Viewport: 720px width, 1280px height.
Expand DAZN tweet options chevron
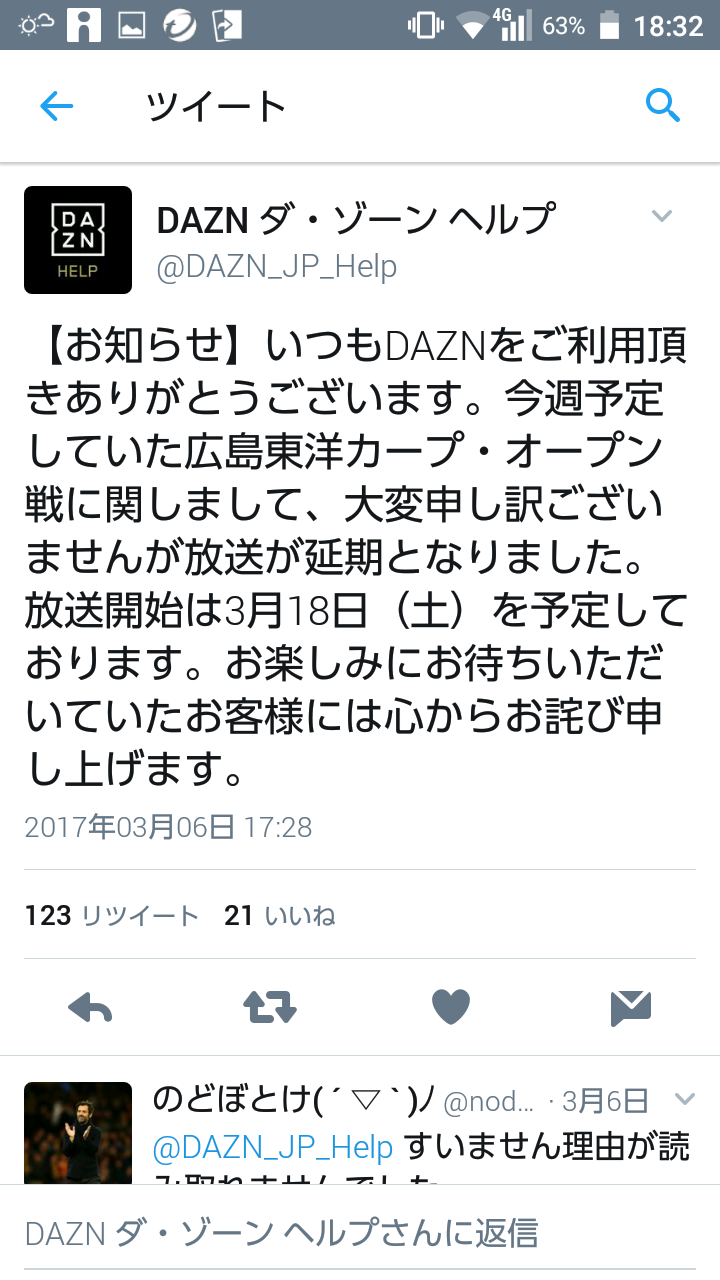tap(662, 216)
